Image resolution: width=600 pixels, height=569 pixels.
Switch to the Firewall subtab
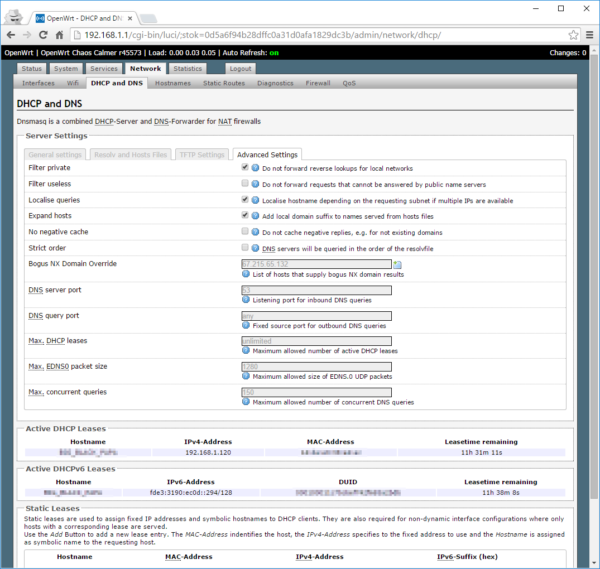pyautogui.click(x=318, y=83)
